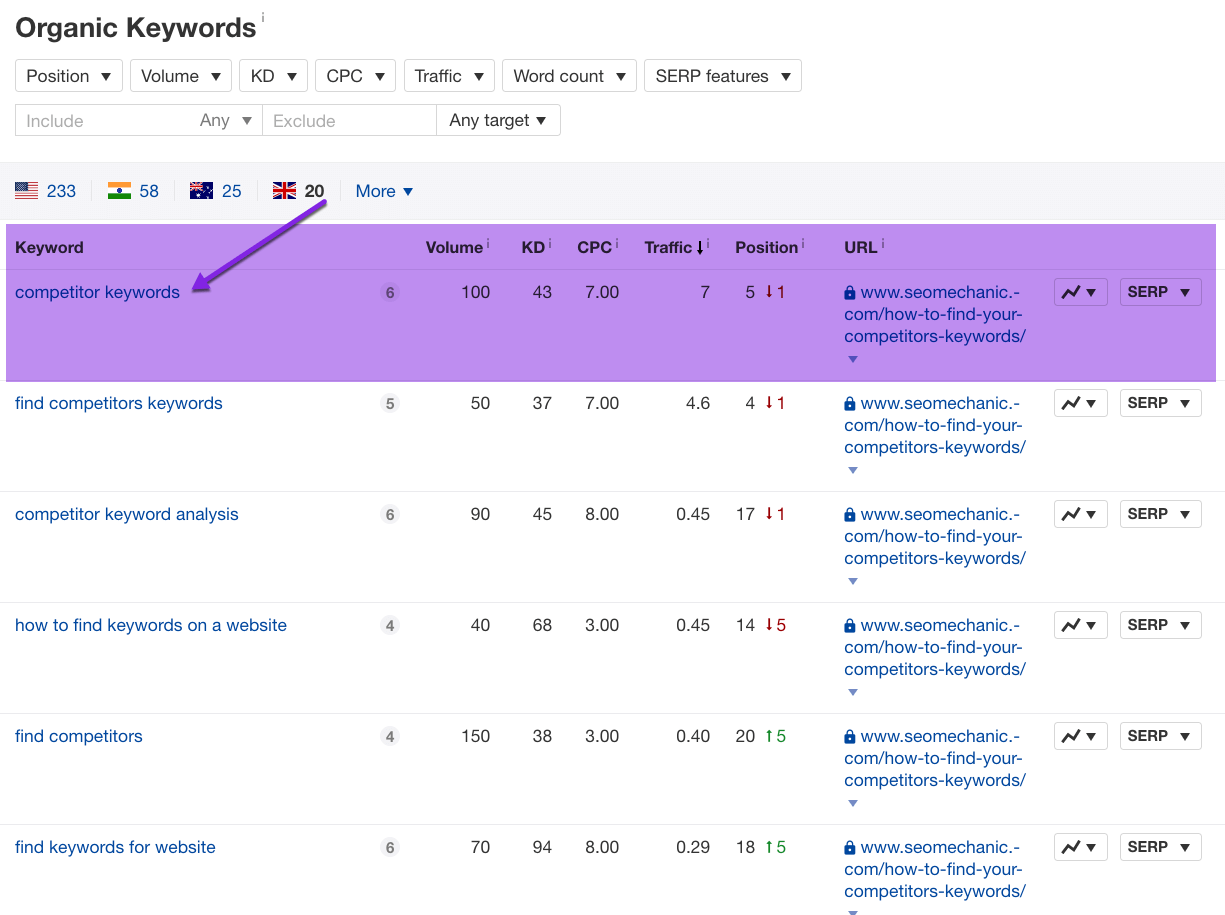Expand the Any target dropdown
The height and width of the screenshot is (915, 1225).
click(498, 120)
